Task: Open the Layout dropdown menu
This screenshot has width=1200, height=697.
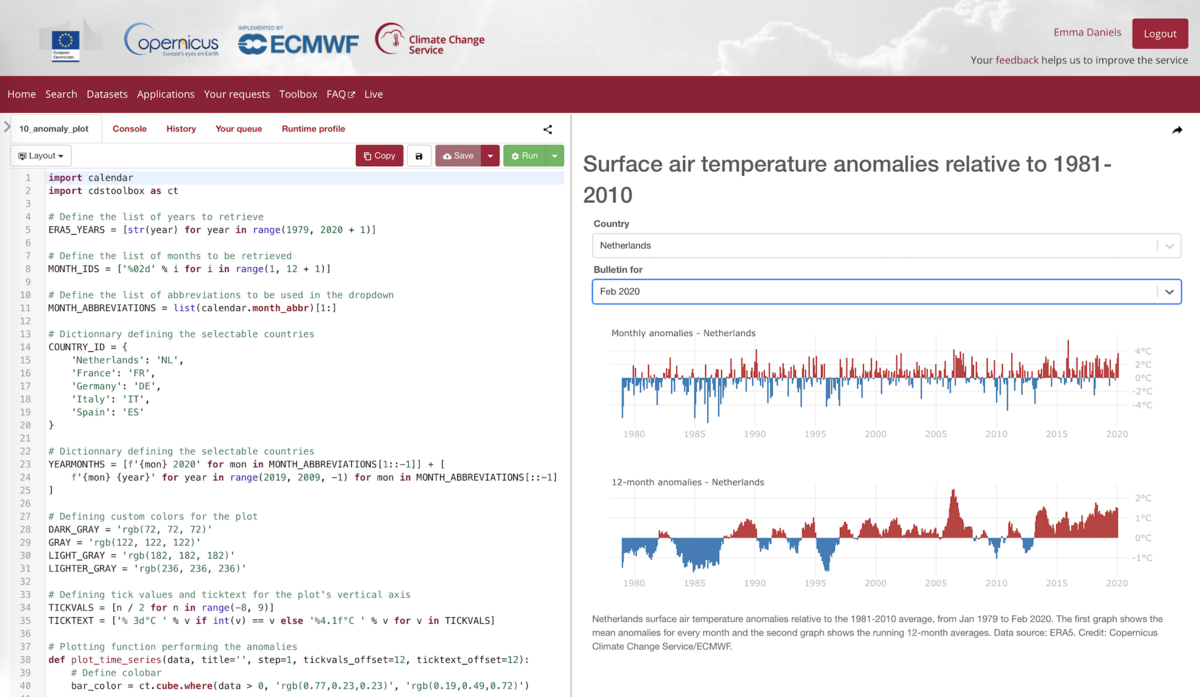Action: point(41,156)
